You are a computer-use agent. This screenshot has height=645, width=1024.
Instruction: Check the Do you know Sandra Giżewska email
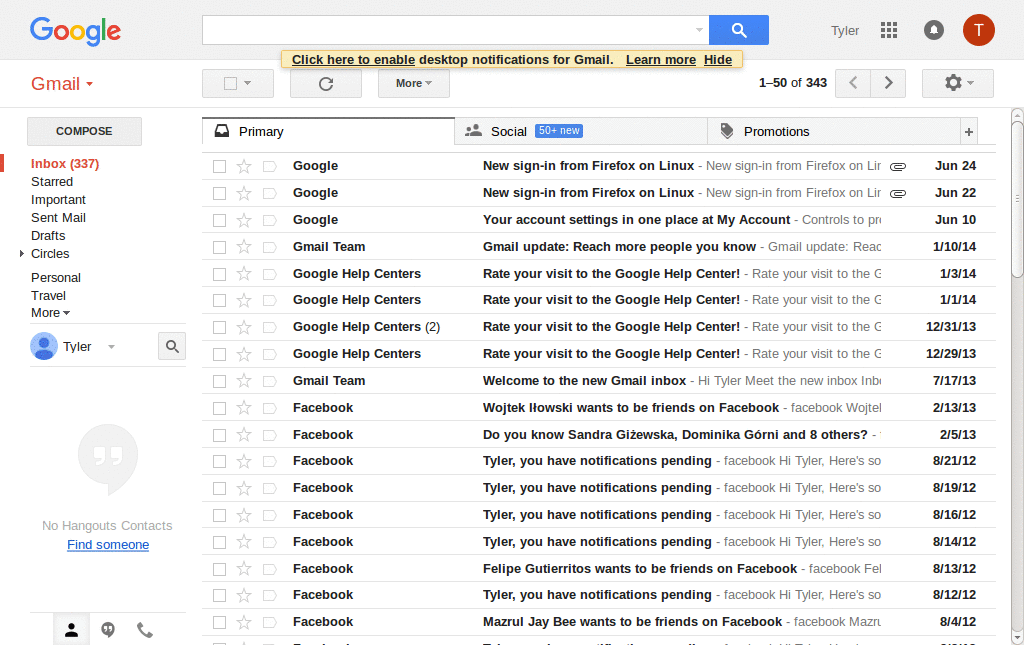point(219,435)
